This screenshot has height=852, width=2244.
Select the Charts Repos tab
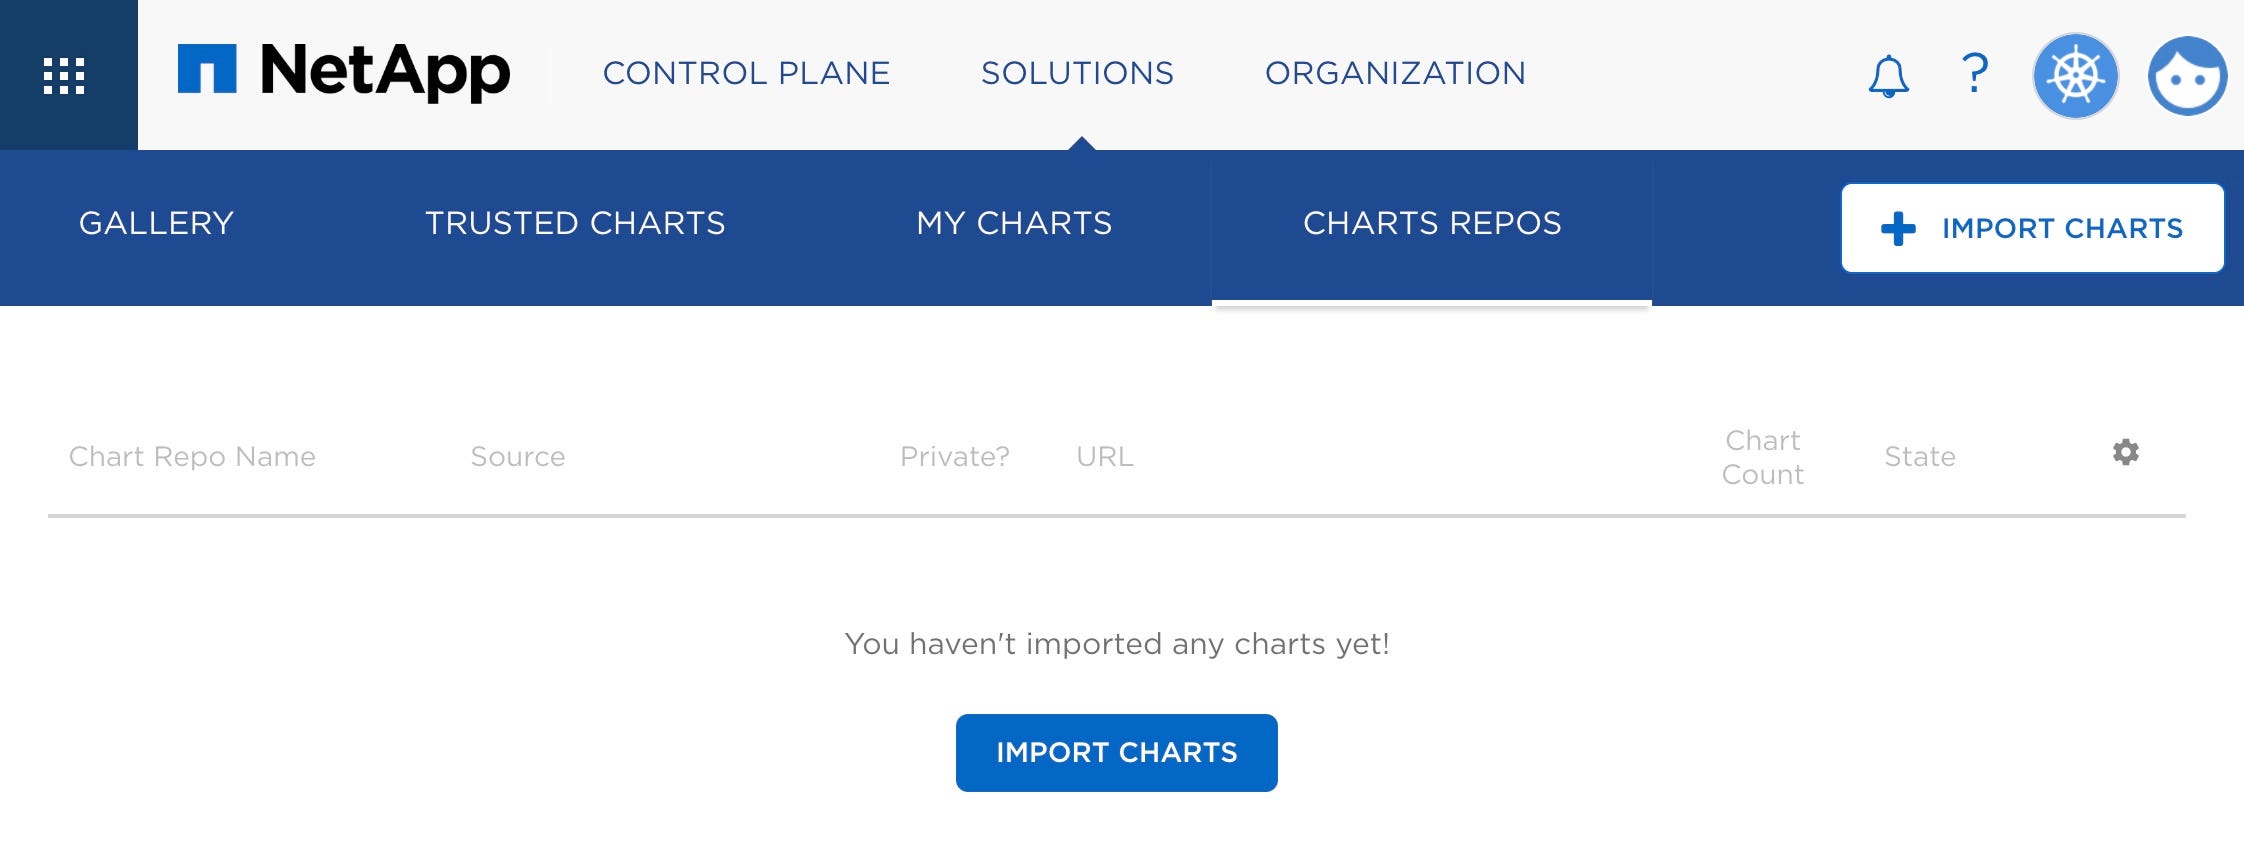1432,223
